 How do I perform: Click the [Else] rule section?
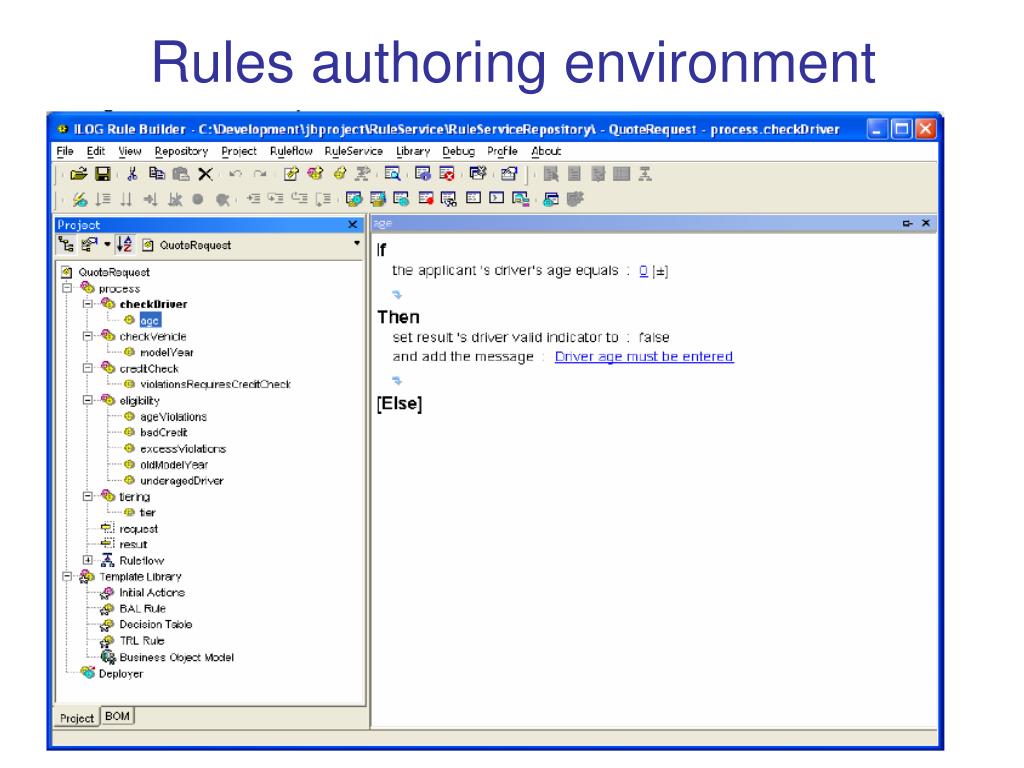point(399,404)
